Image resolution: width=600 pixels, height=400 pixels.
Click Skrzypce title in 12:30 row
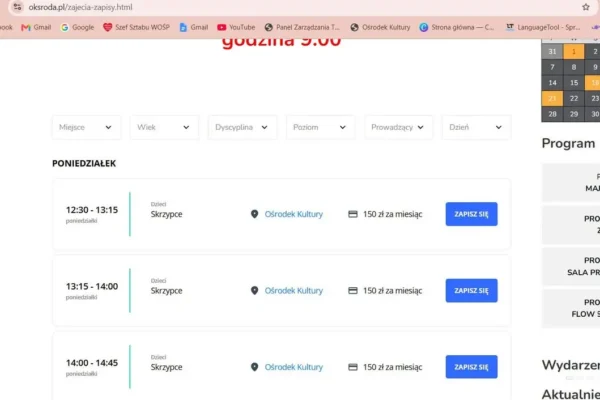click(x=166, y=214)
